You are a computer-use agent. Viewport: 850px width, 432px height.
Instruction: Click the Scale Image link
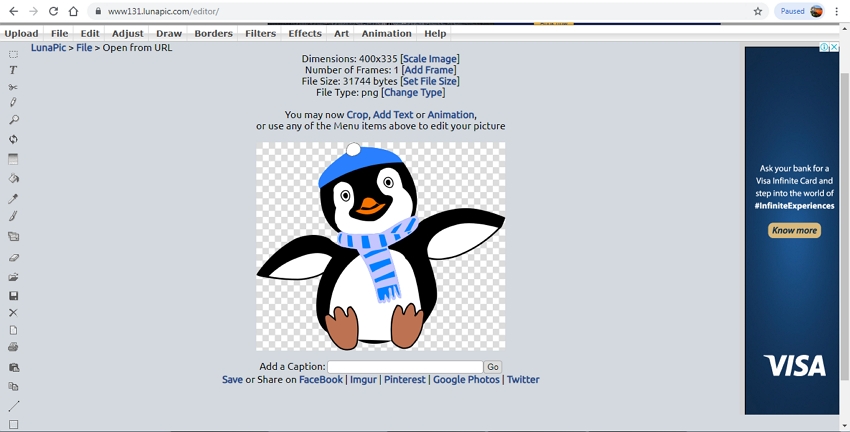point(430,59)
